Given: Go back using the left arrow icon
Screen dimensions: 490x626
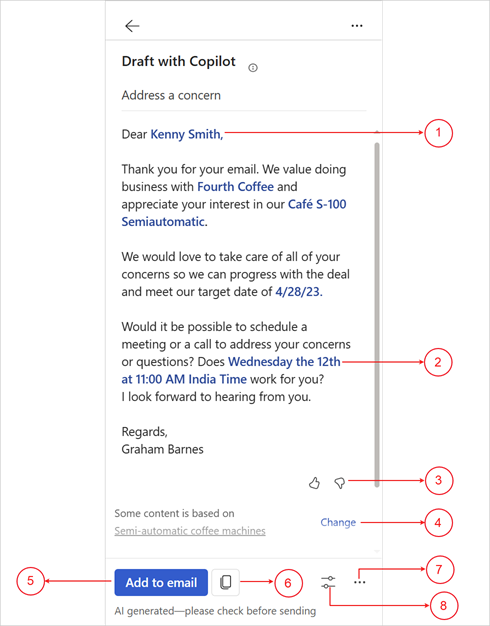Looking at the screenshot, I should [132, 26].
